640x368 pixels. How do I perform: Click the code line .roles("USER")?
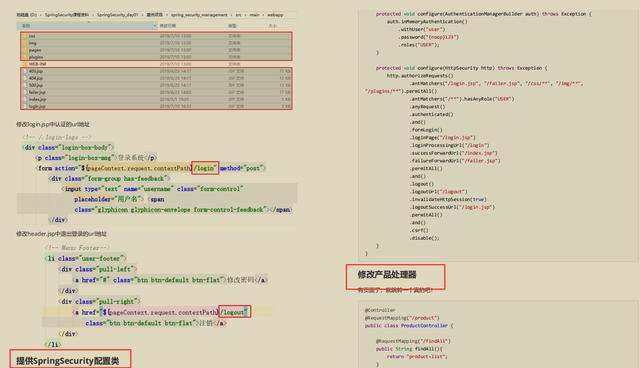(x=419, y=45)
